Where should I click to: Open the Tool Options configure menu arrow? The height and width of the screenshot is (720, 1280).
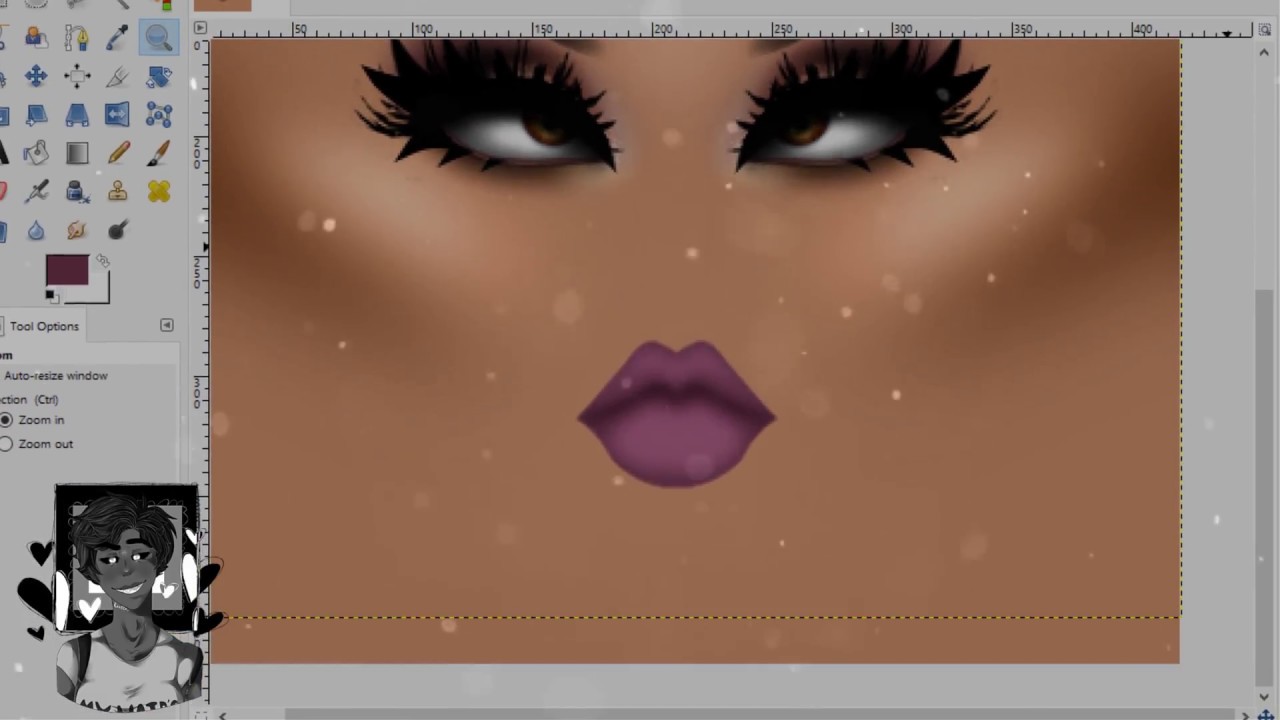pos(167,325)
